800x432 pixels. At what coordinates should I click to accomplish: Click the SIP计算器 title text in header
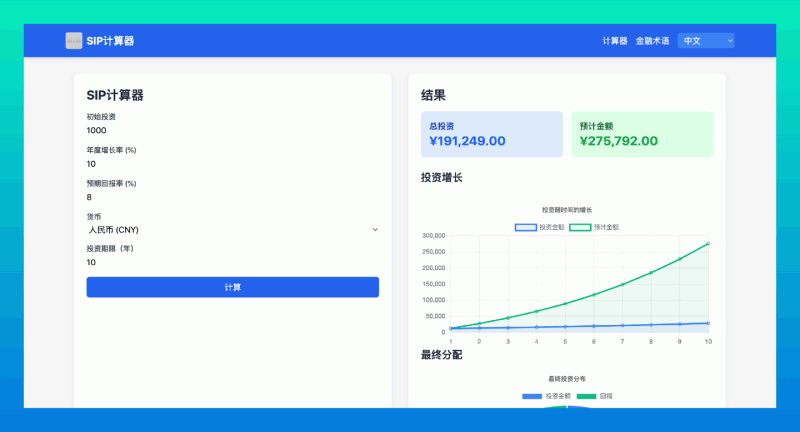110,41
